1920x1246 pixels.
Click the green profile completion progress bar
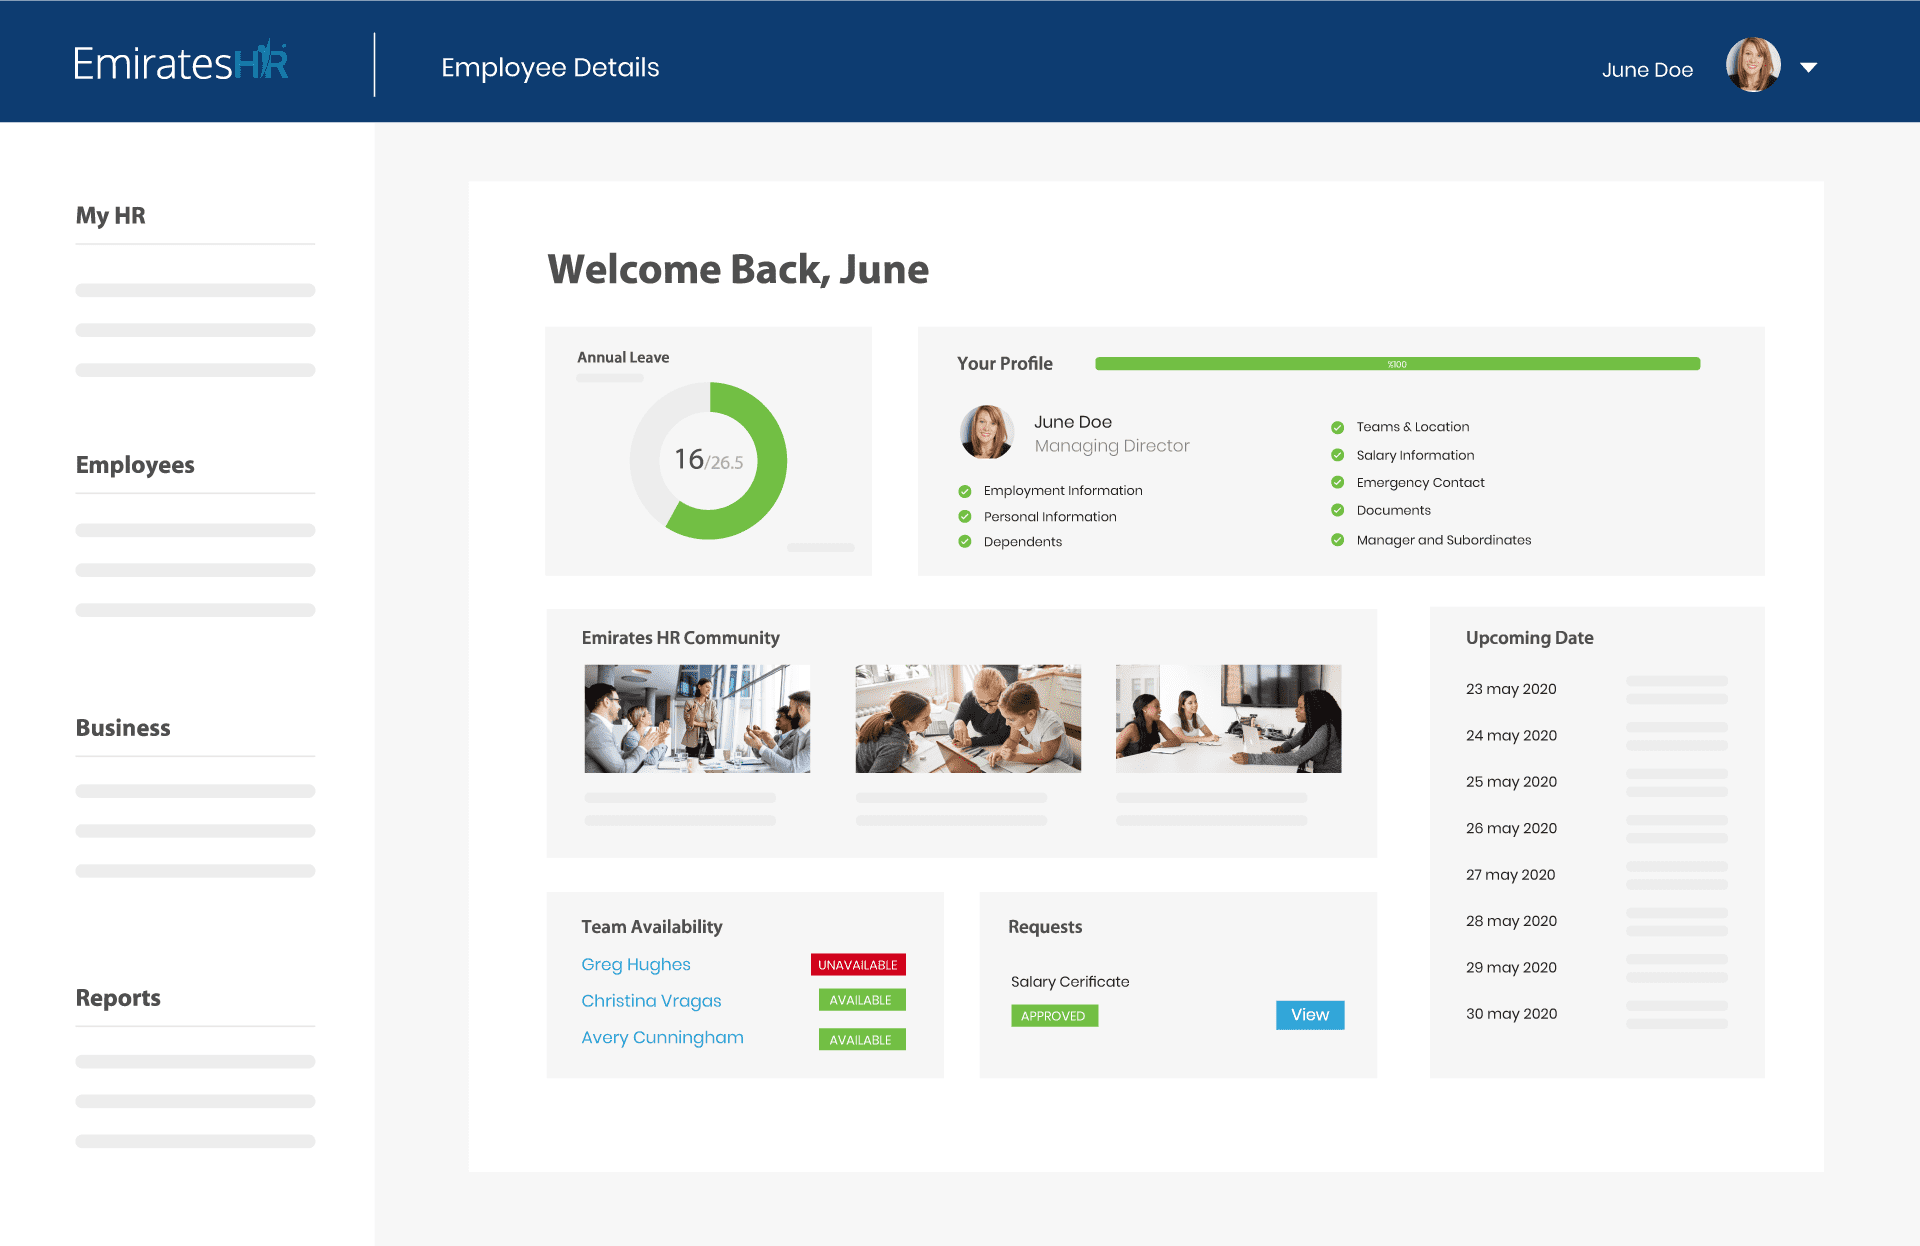pos(1397,363)
